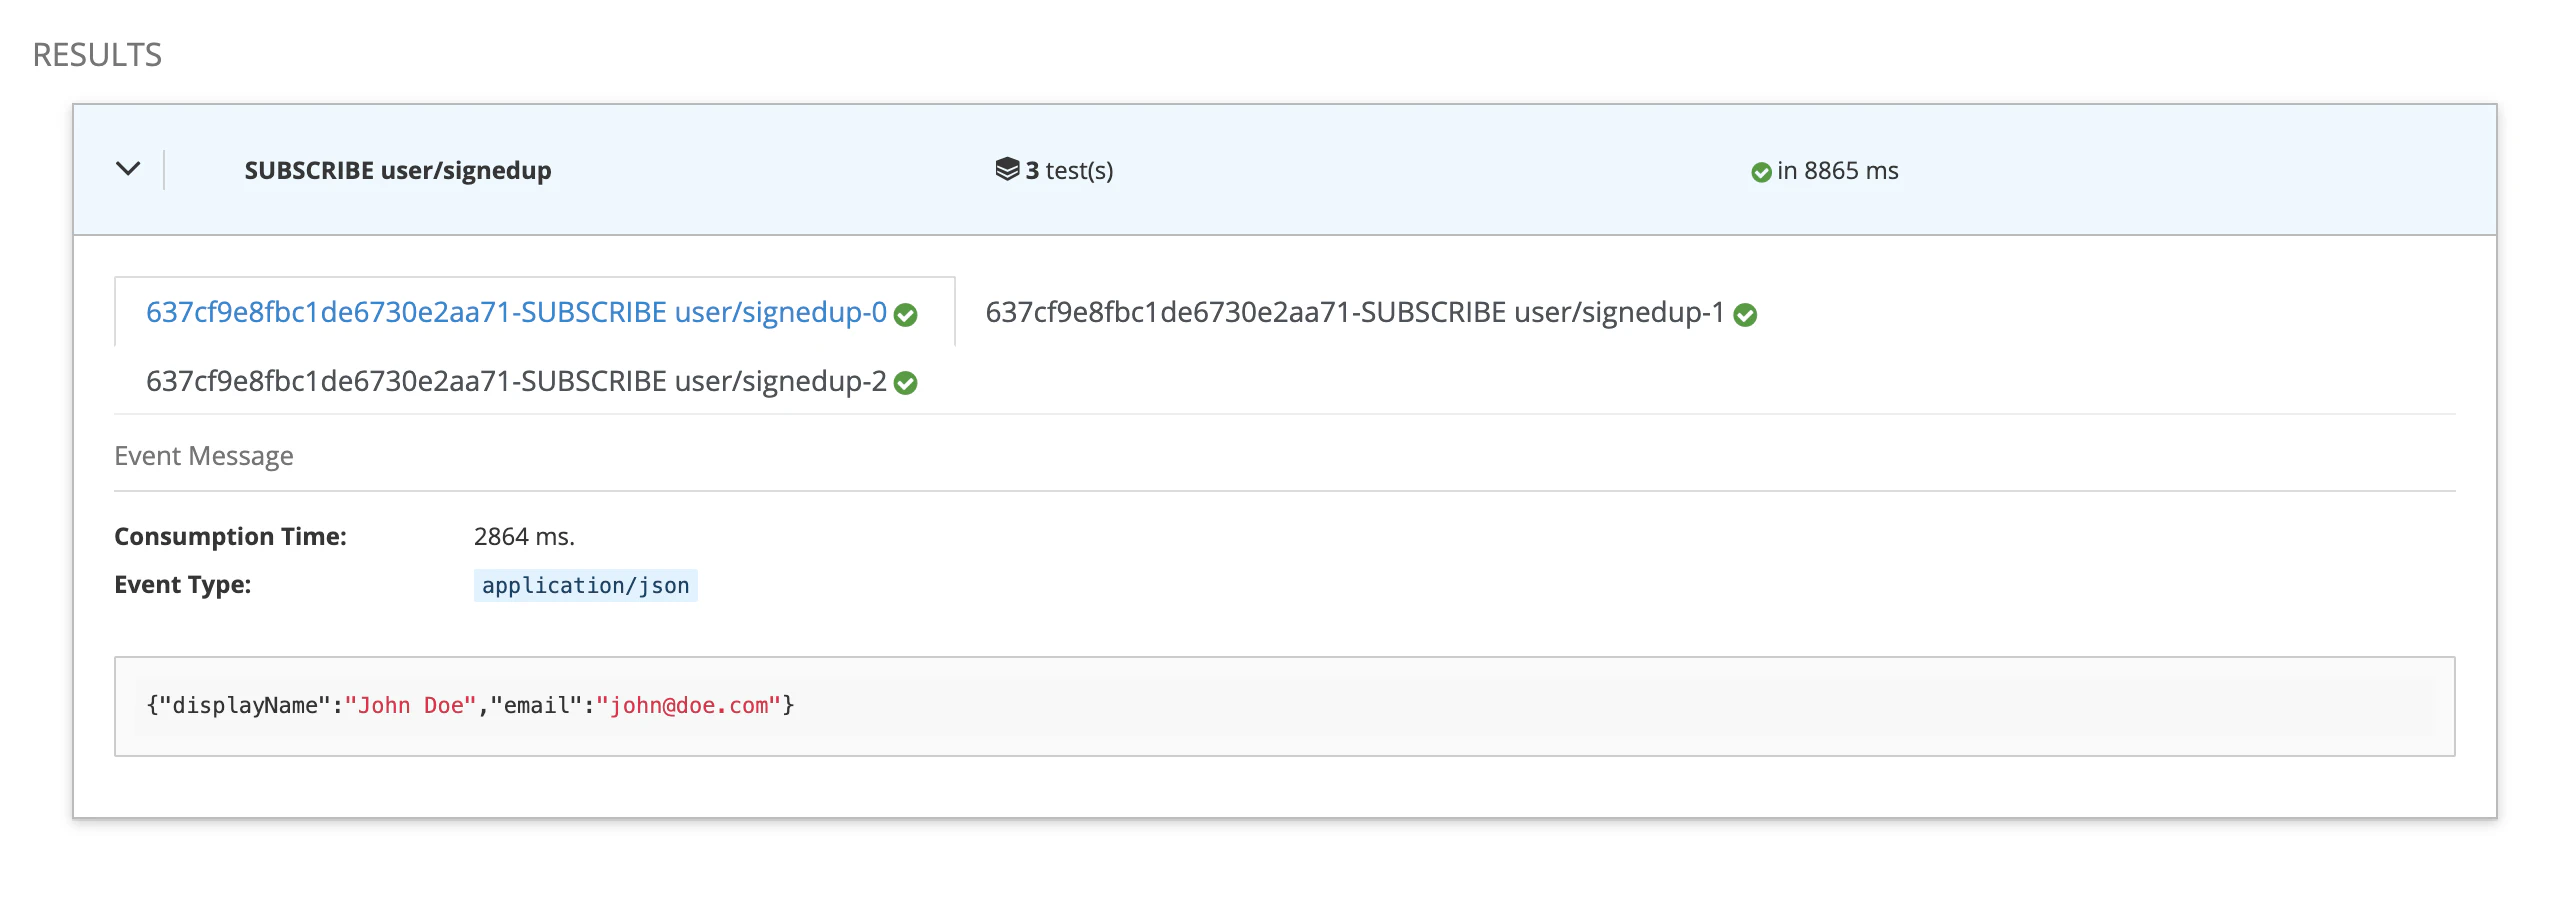Click the application/json event type badge

click(585, 586)
